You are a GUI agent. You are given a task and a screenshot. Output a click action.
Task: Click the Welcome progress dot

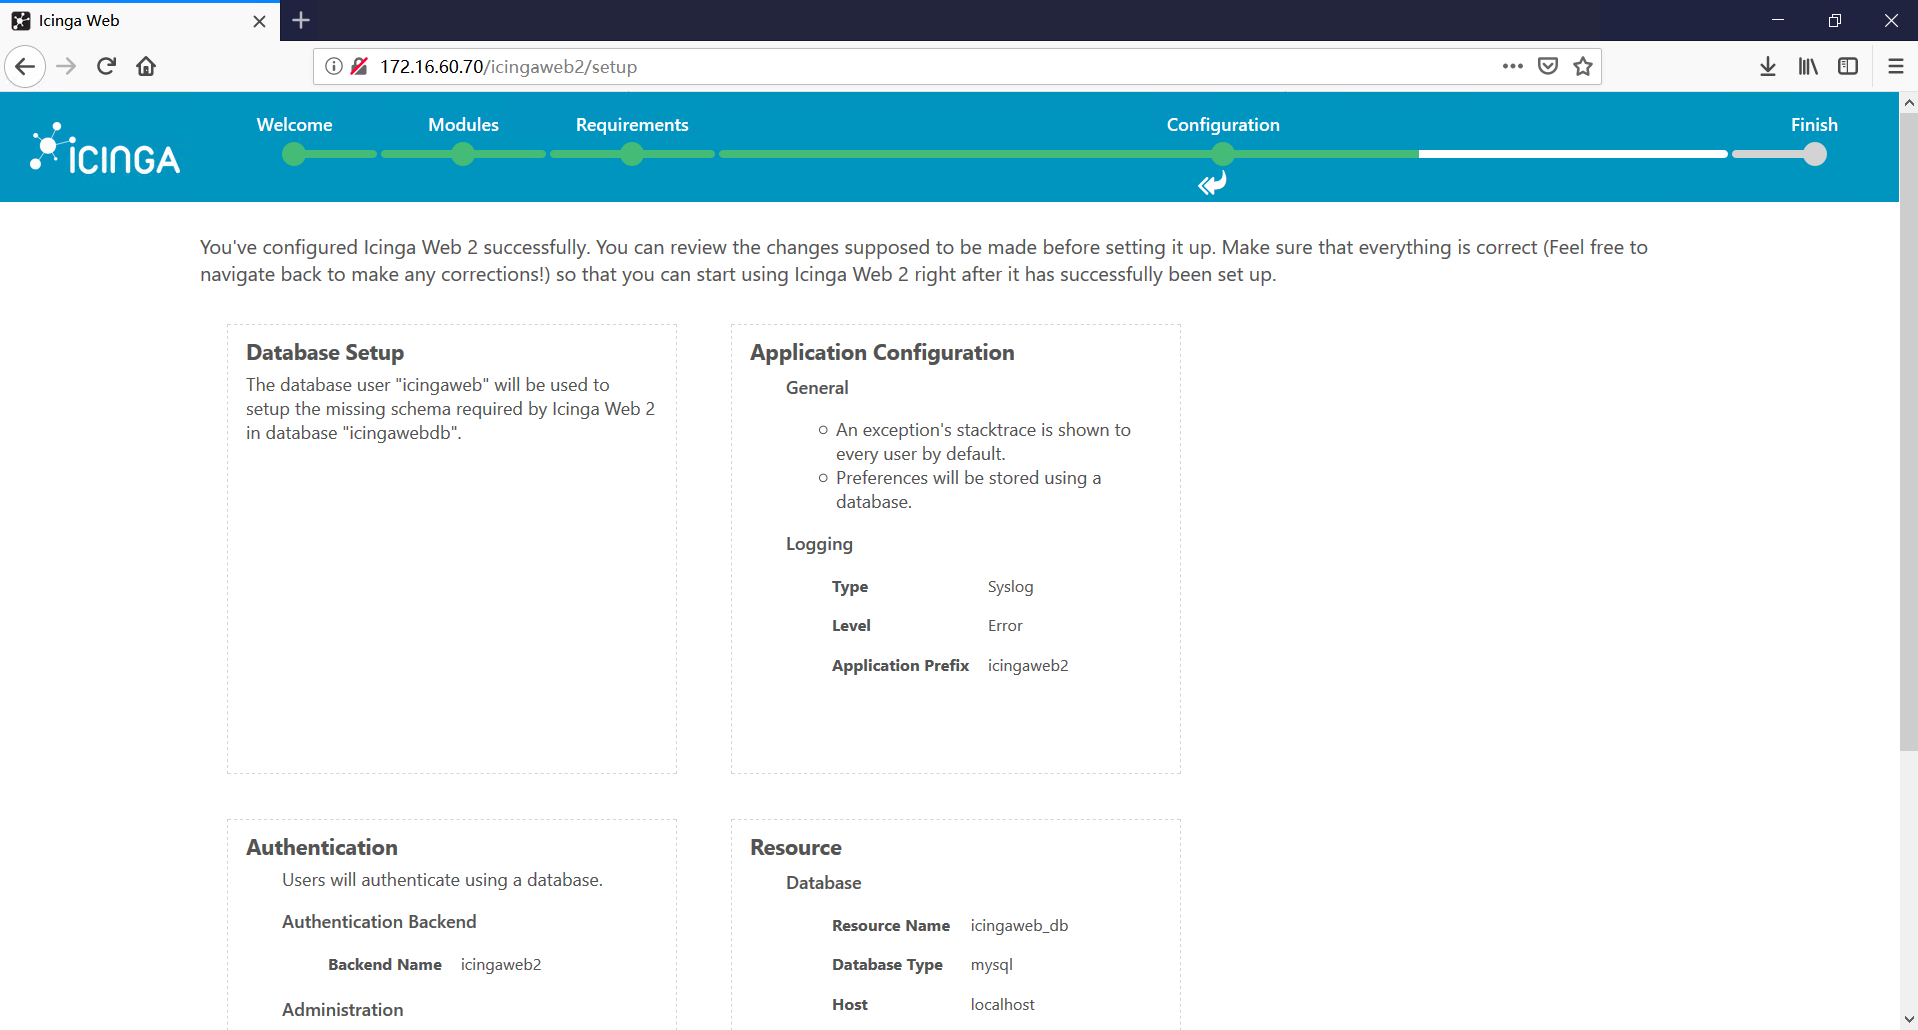tap(294, 154)
